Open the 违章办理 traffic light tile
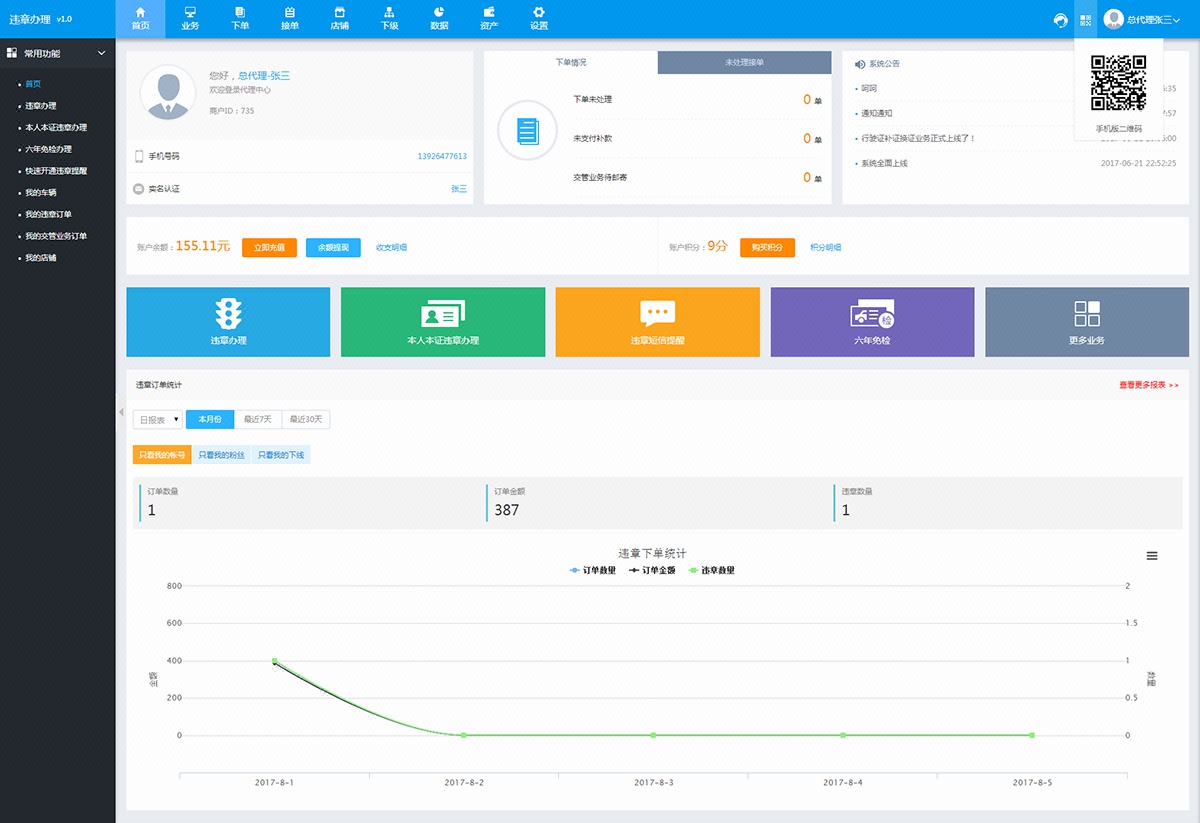Screen dimensions: 1200x823 pyautogui.click(x=228, y=322)
